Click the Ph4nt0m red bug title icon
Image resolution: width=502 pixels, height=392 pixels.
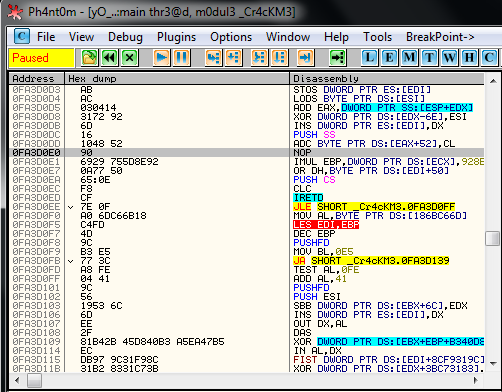(x=15, y=12)
